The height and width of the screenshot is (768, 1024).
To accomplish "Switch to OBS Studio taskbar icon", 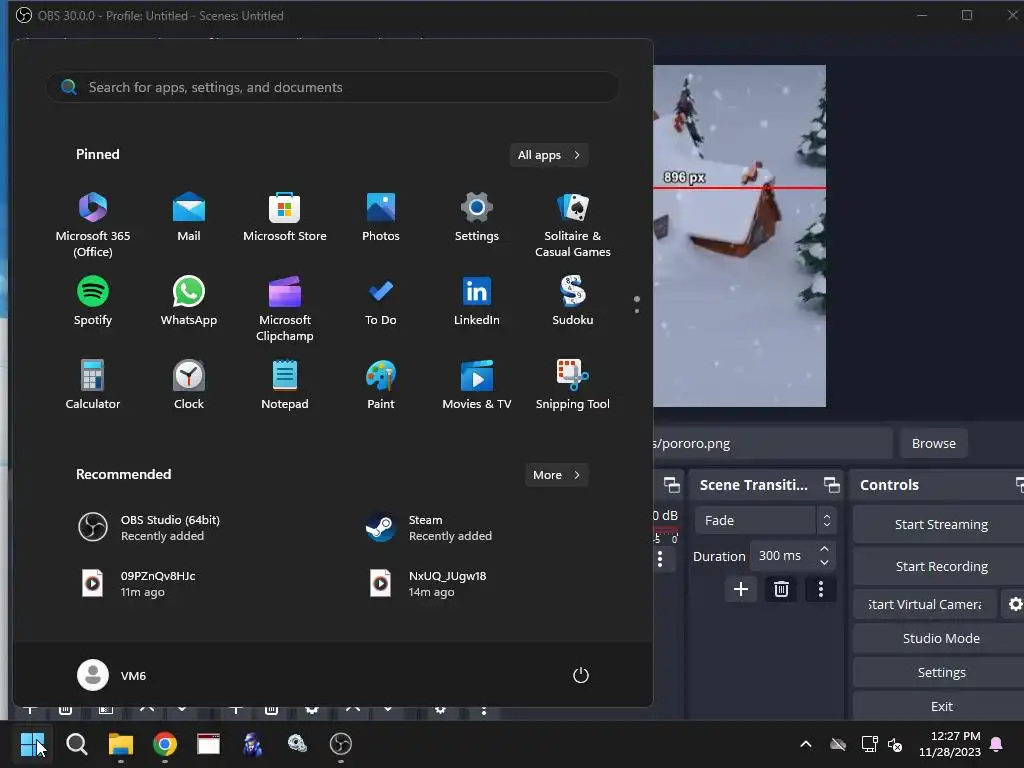I will coord(341,744).
